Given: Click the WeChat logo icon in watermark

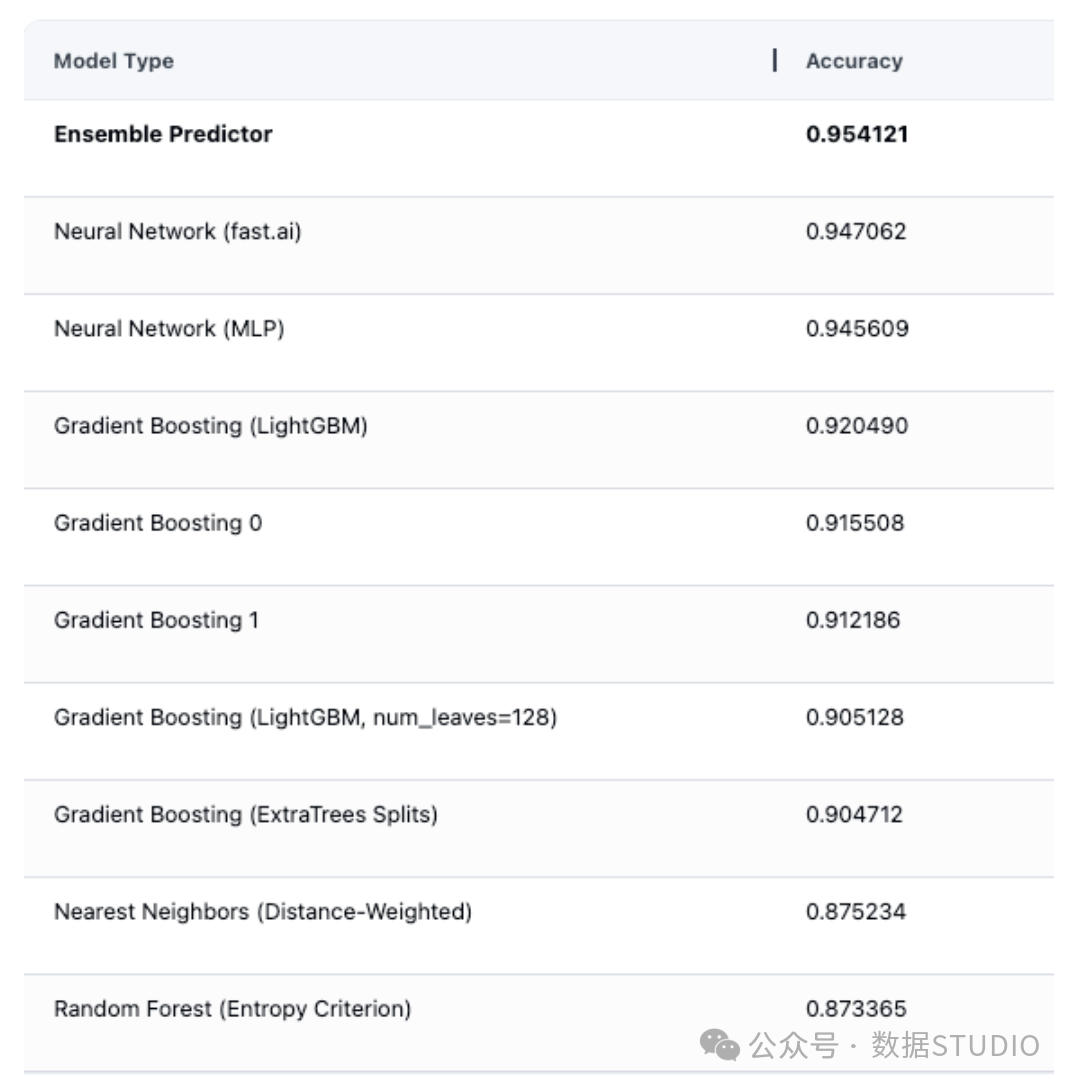Looking at the screenshot, I should click(719, 1045).
